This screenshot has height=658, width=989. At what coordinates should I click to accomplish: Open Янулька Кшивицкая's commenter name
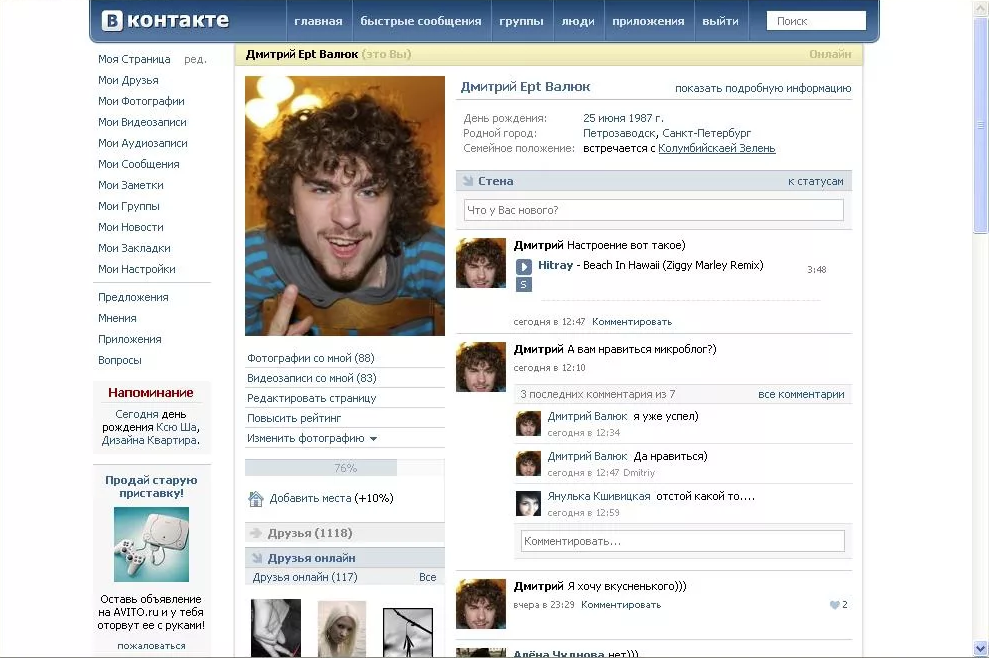point(599,496)
